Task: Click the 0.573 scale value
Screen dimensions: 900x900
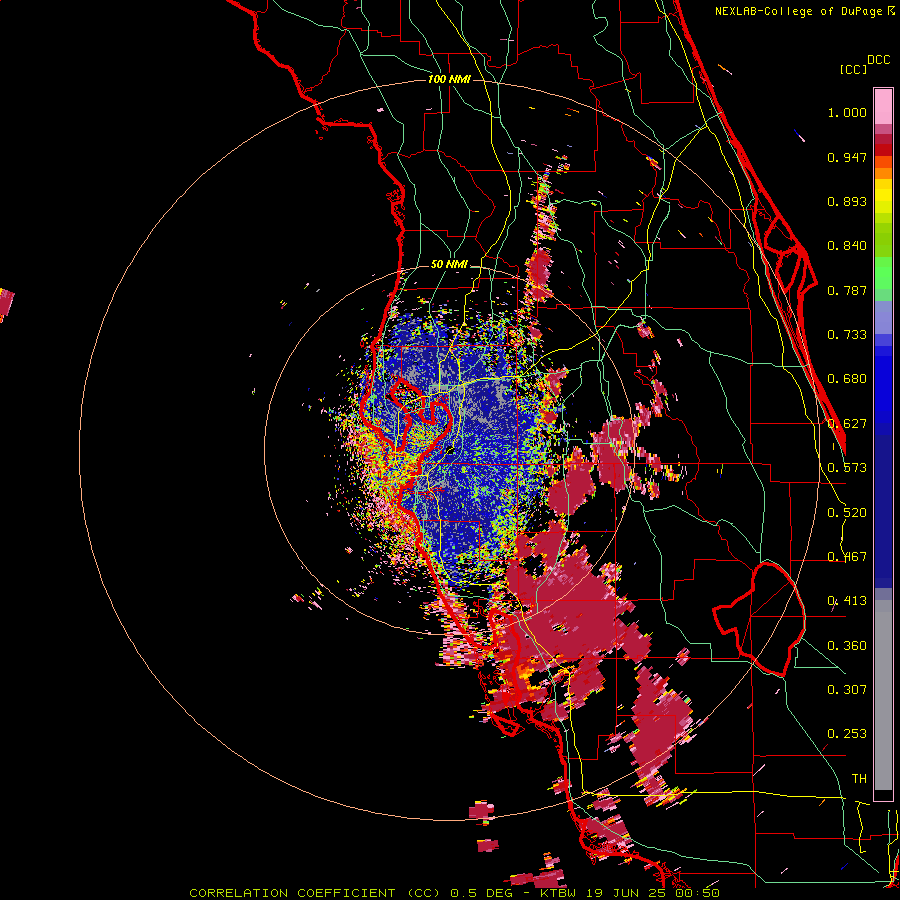Action: (x=847, y=468)
